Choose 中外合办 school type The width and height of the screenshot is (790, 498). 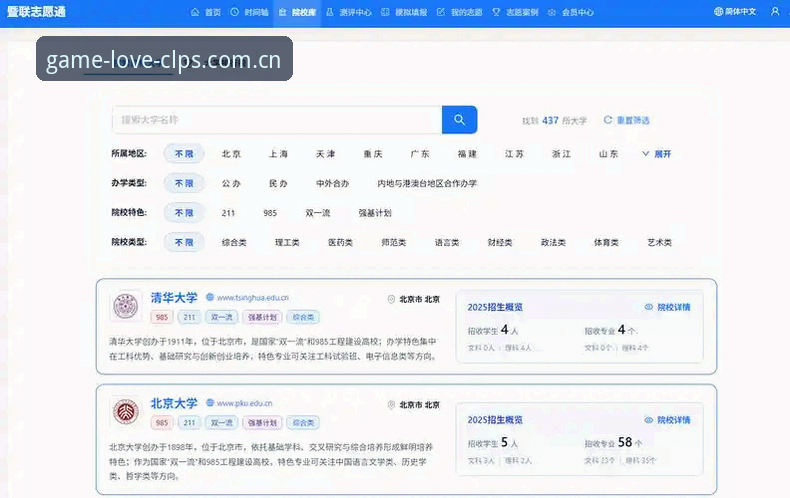[333, 183]
